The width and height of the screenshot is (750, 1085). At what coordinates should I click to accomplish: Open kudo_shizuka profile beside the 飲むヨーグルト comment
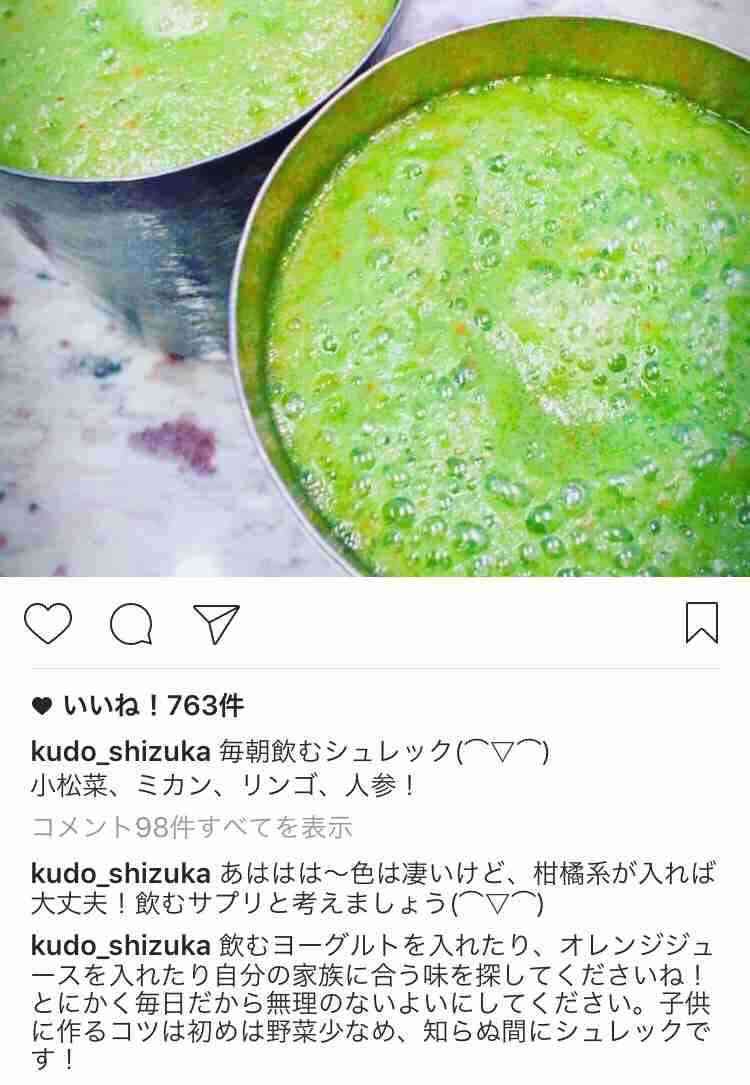121,946
